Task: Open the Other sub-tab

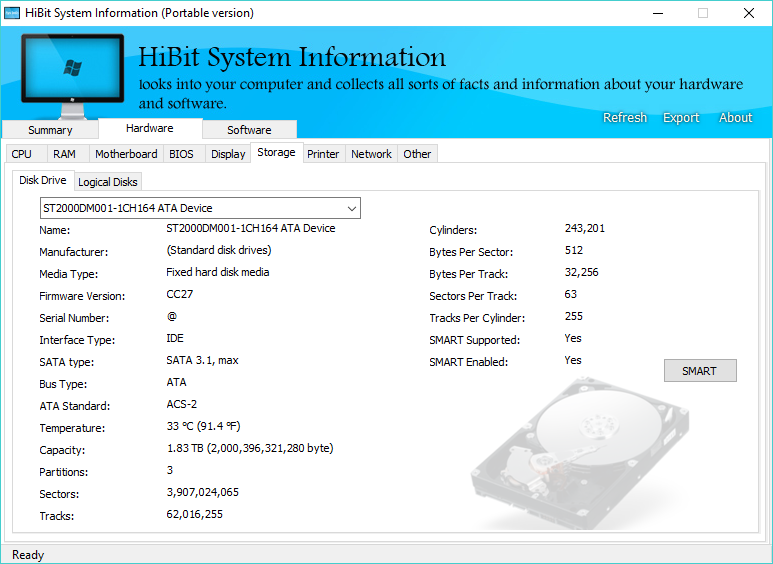Action: (418, 154)
